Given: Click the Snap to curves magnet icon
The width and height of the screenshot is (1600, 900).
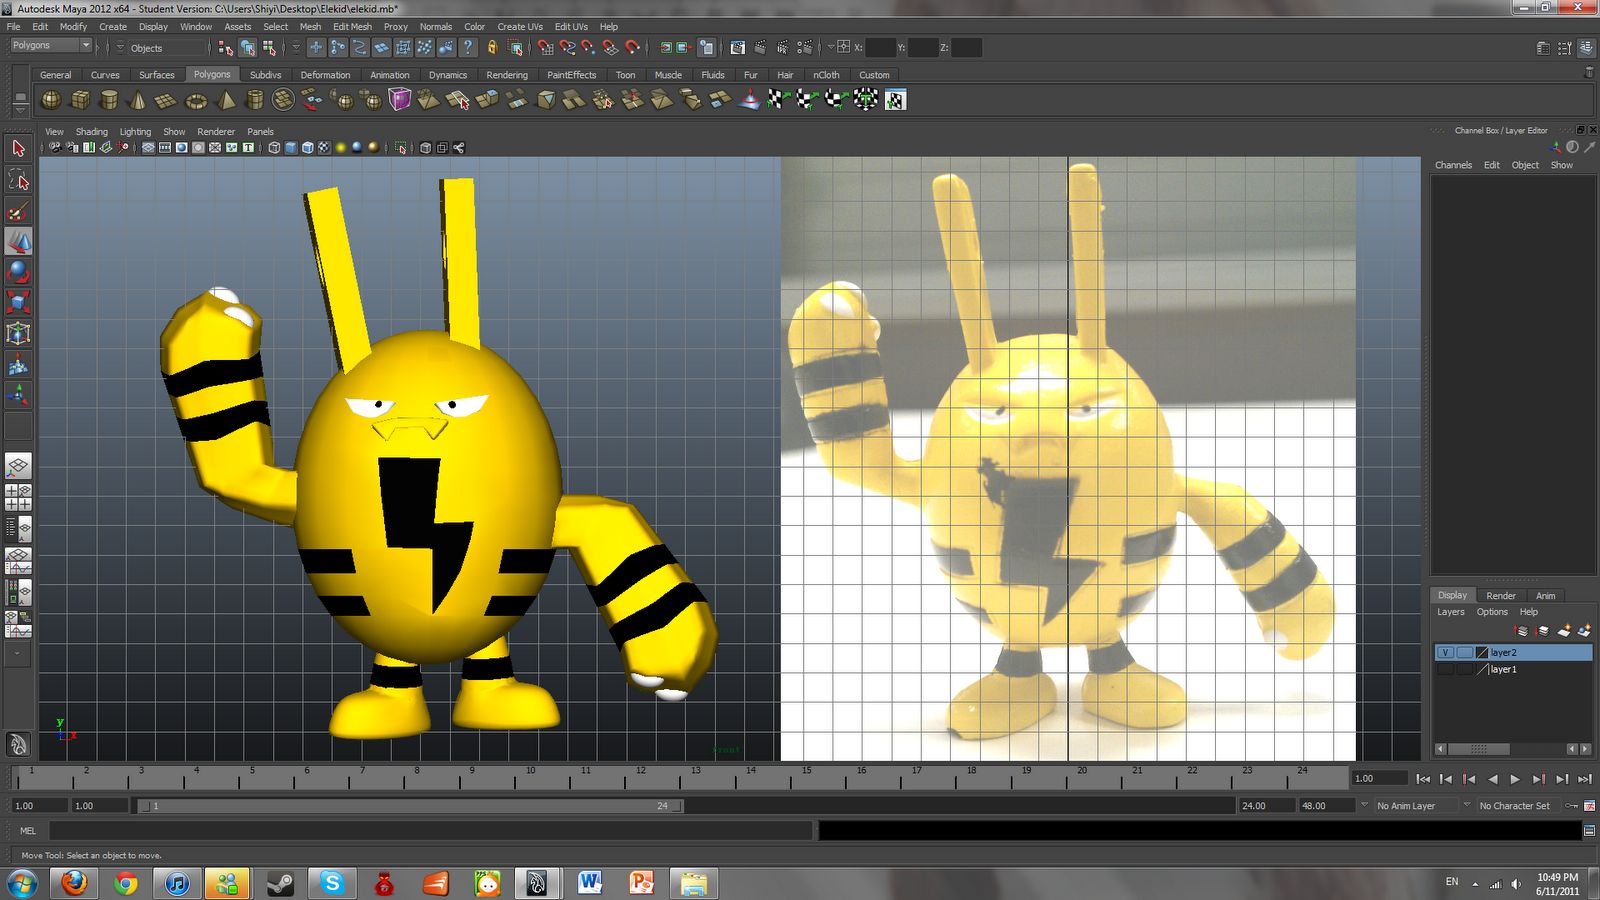Looking at the screenshot, I should coord(567,47).
